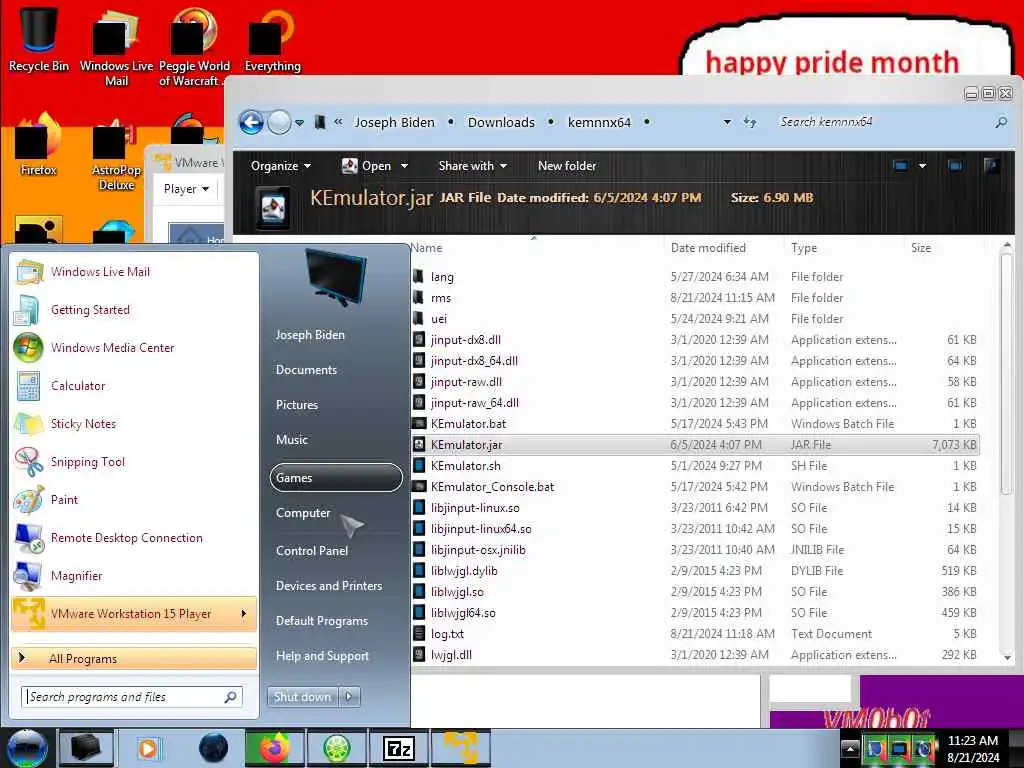1024x768 pixels.
Task: Toggle the preview pane icon
Action: 955,166
